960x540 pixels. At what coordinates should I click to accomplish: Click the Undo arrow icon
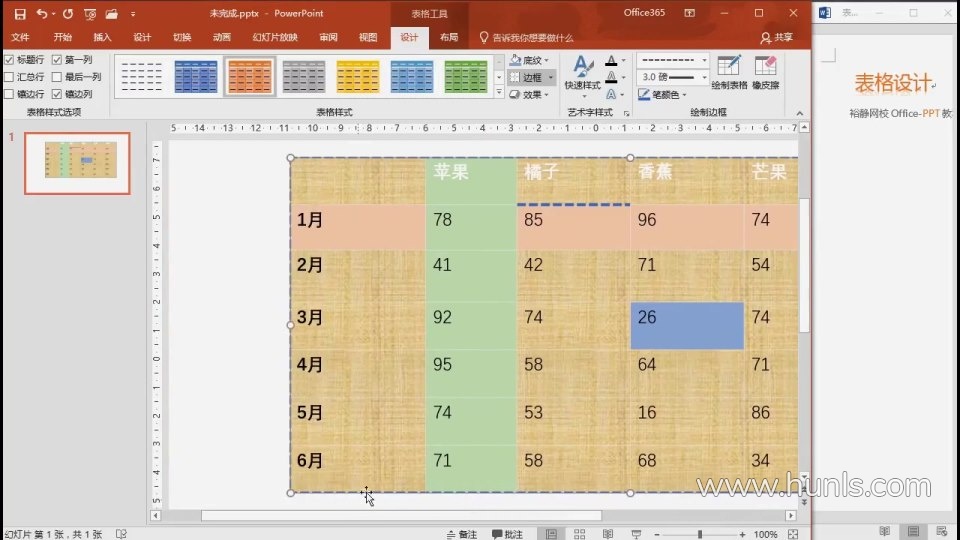pyautogui.click(x=42, y=13)
